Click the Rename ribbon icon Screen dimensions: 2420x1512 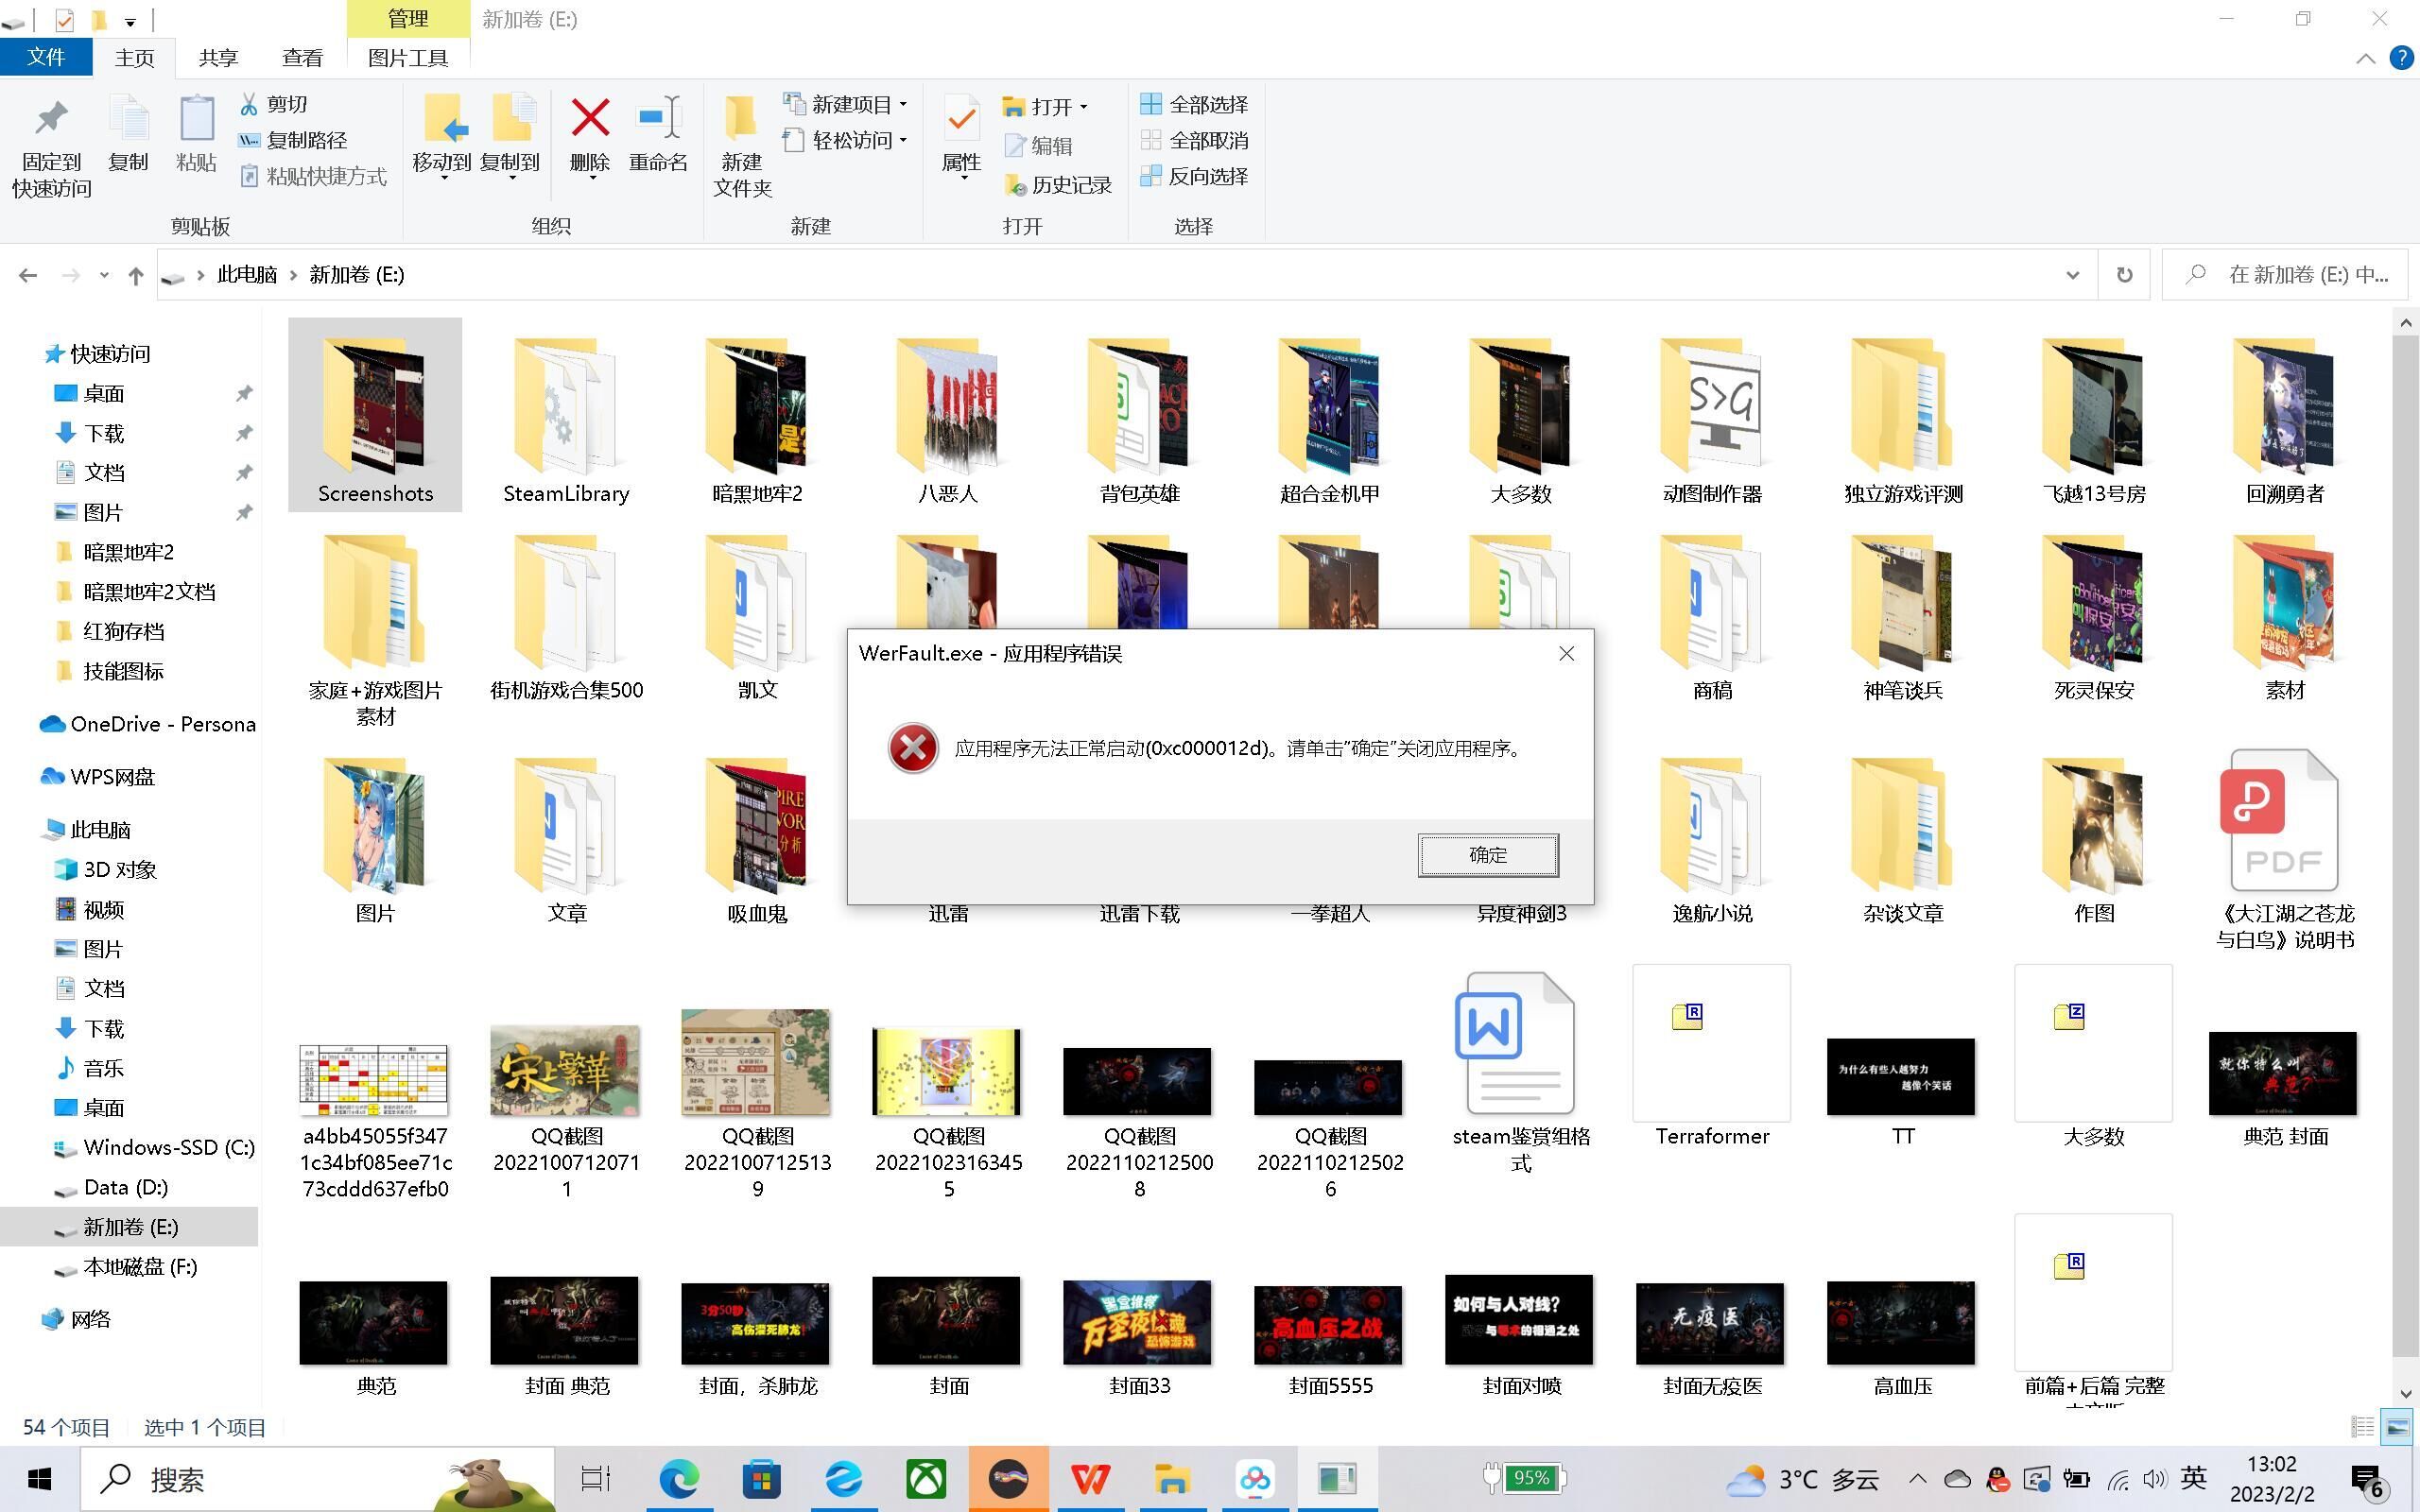click(x=658, y=118)
